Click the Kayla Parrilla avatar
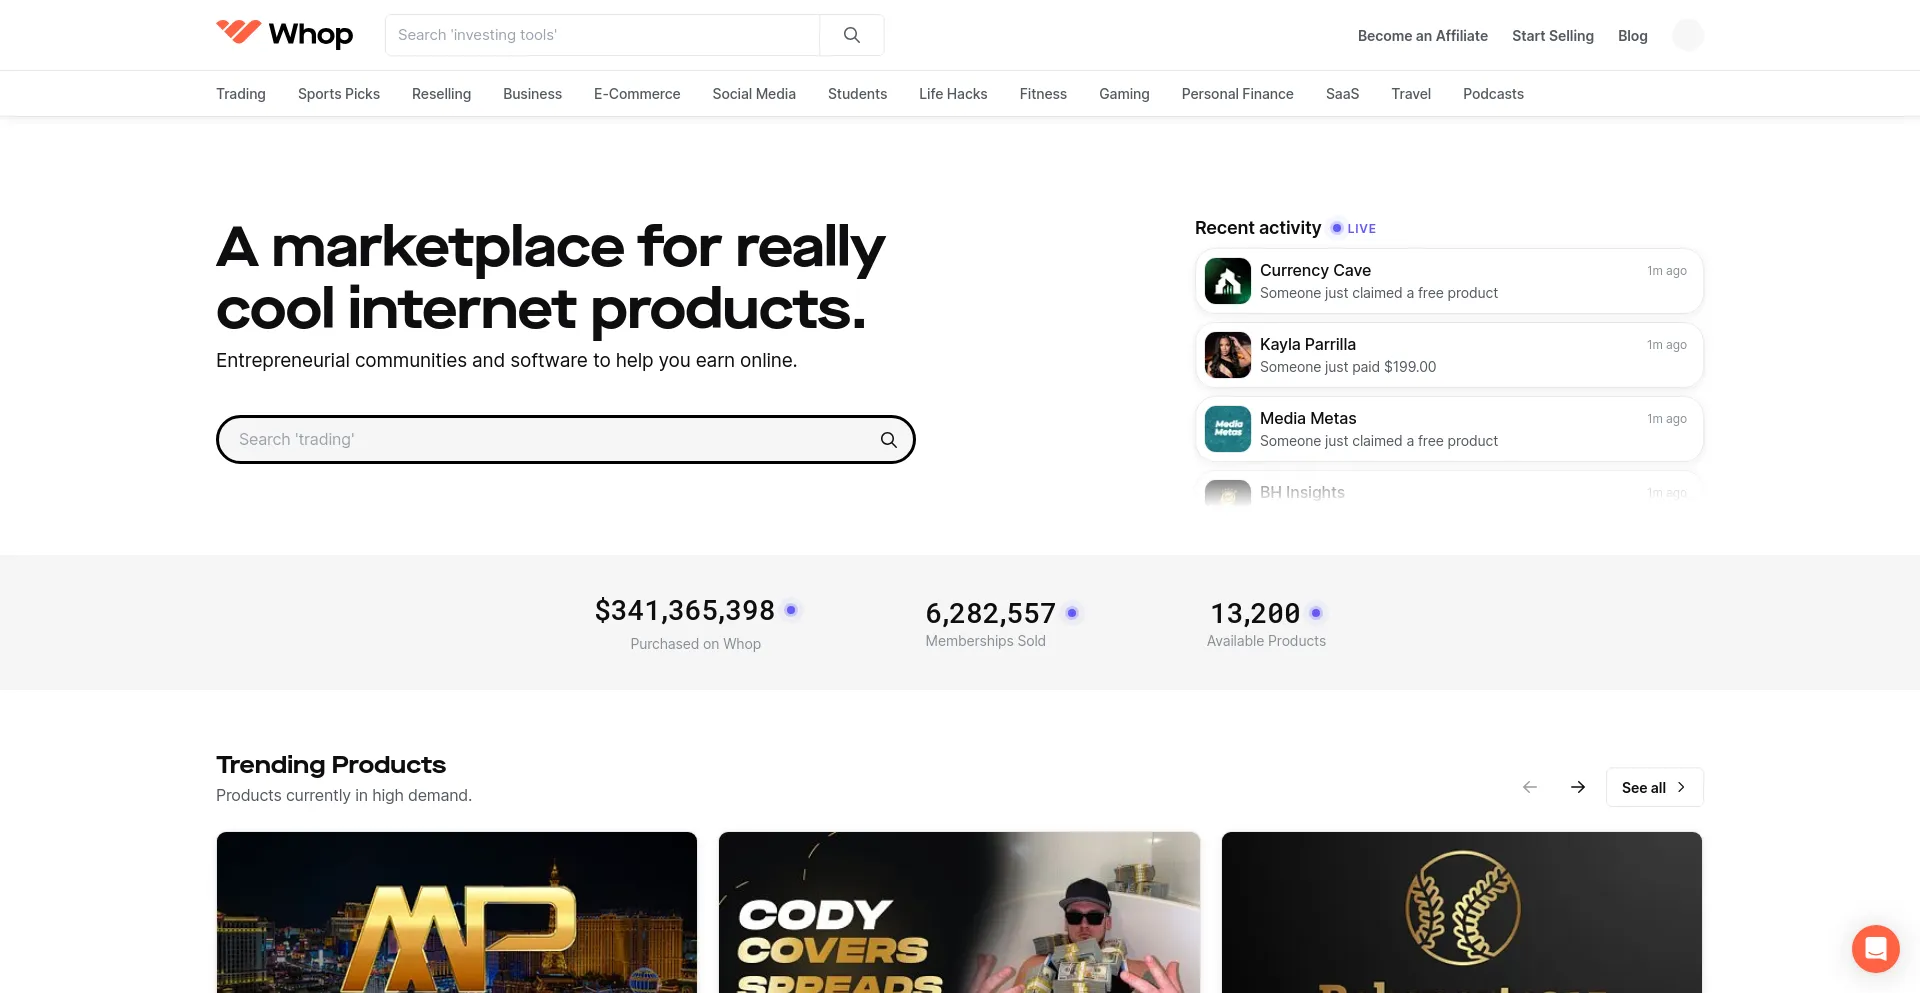The width and height of the screenshot is (1920, 993). pos(1228,355)
